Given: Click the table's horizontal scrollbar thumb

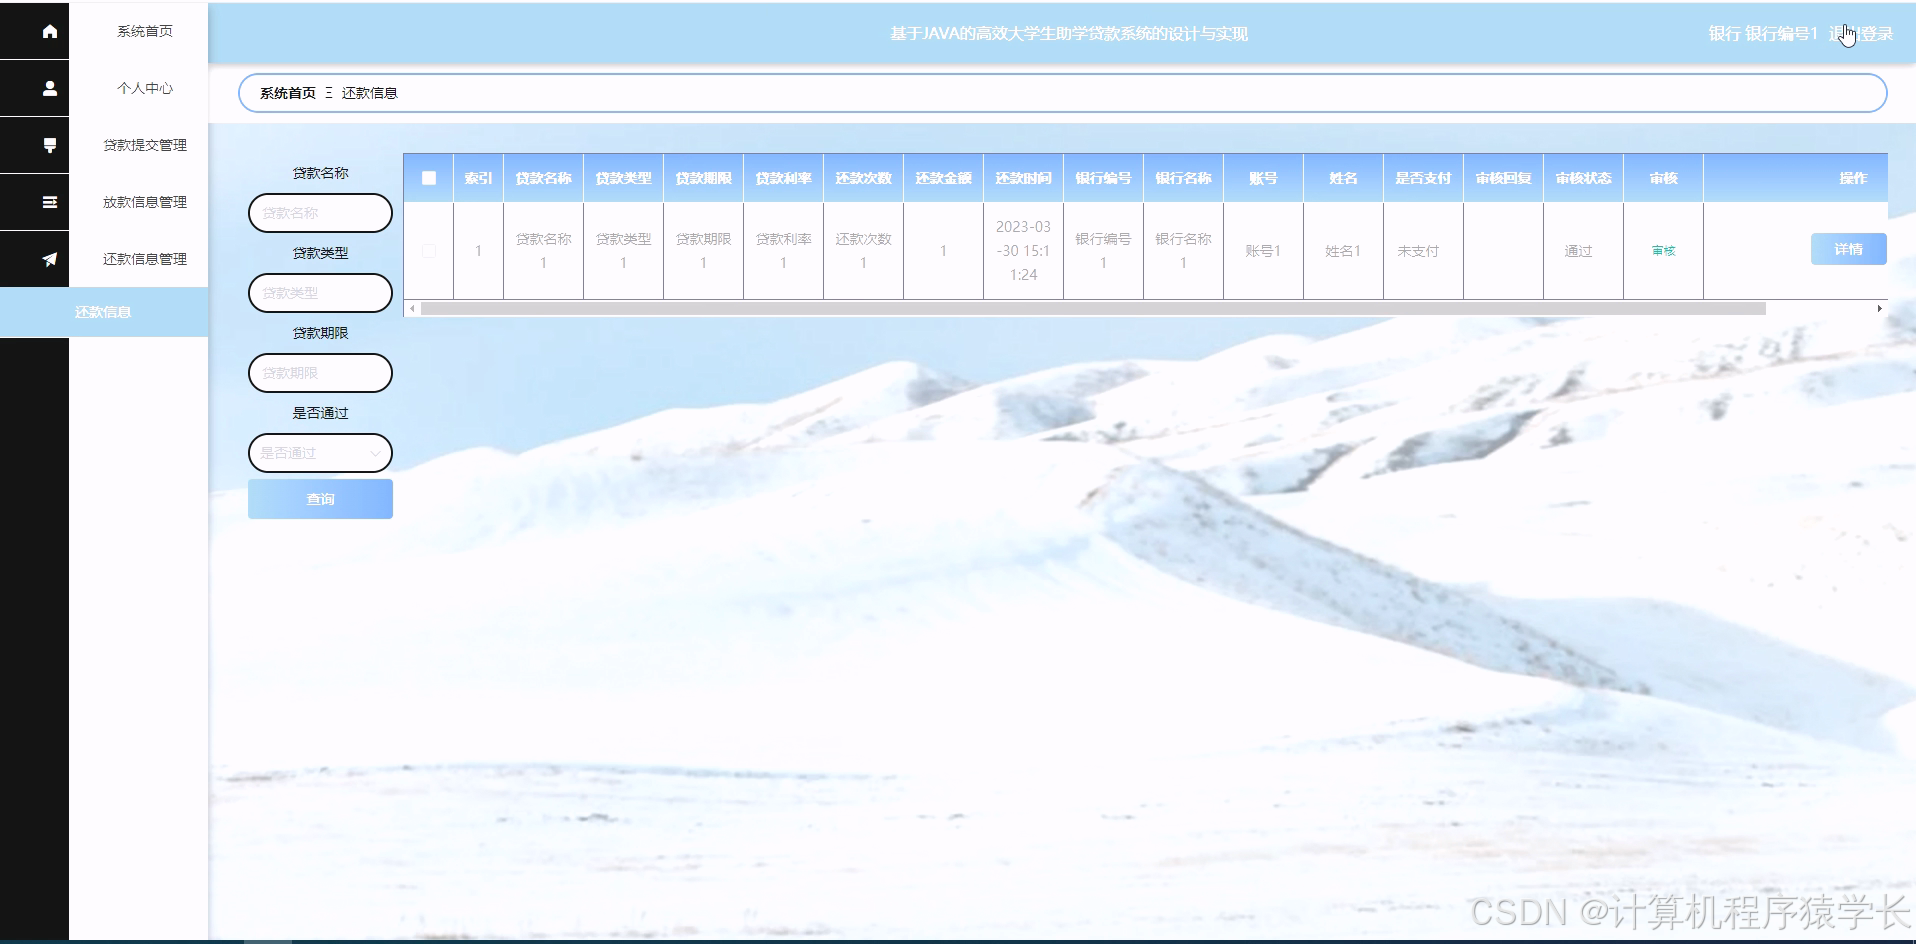Looking at the screenshot, I should click(1093, 309).
